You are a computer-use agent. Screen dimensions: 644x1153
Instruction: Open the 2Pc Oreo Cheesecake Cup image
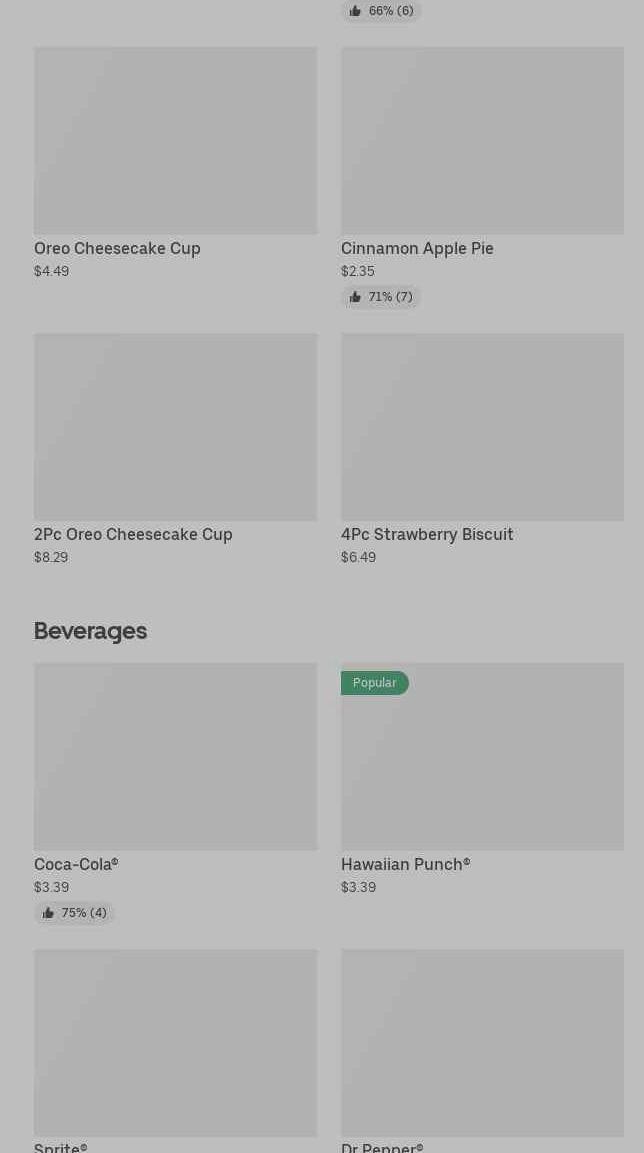pos(175,427)
